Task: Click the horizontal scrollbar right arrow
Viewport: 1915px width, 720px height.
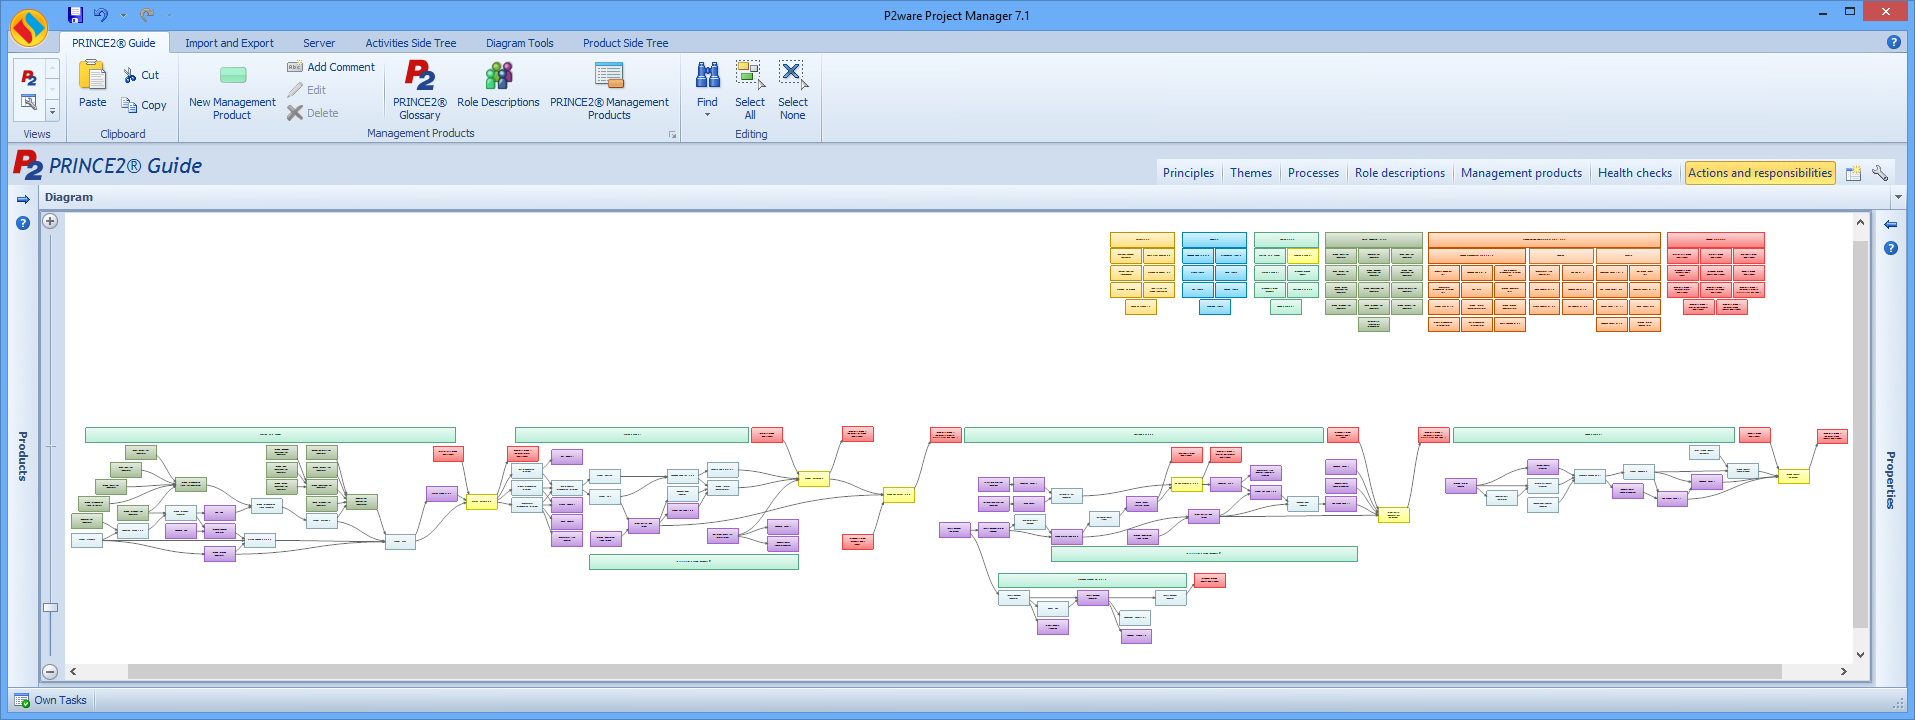Action: coord(1843,671)
